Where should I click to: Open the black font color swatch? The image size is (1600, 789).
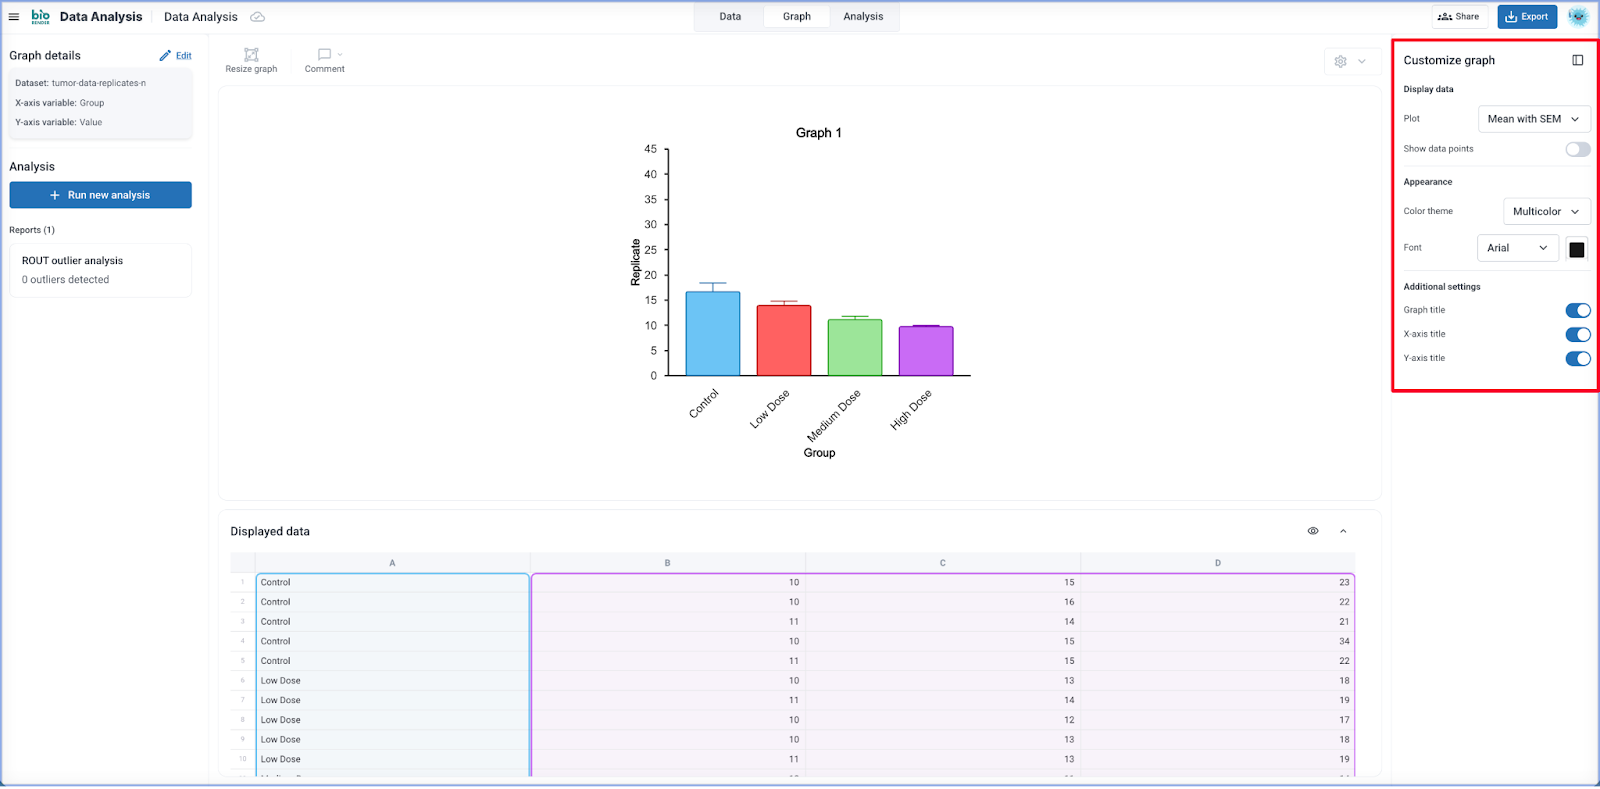point(1577,249)
